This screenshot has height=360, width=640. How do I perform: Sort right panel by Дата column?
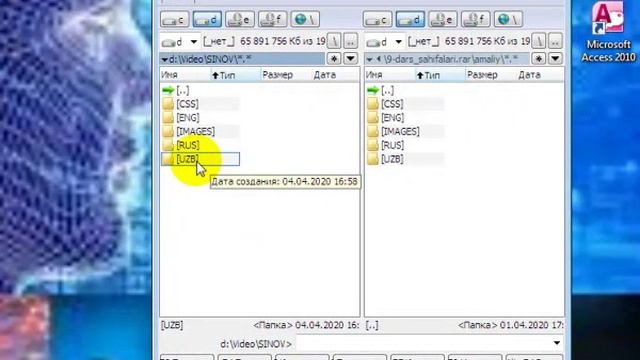(540, 75)
